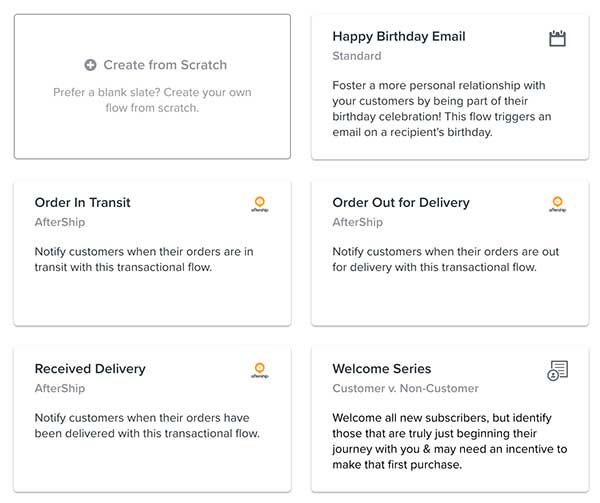
Task: Click the AfterShip logo on Order Out for Delivery
Action: (558, 204)
